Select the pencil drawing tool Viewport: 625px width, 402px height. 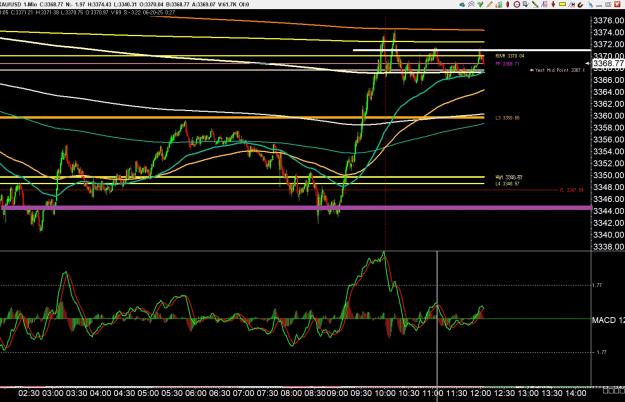coord(490,4)
